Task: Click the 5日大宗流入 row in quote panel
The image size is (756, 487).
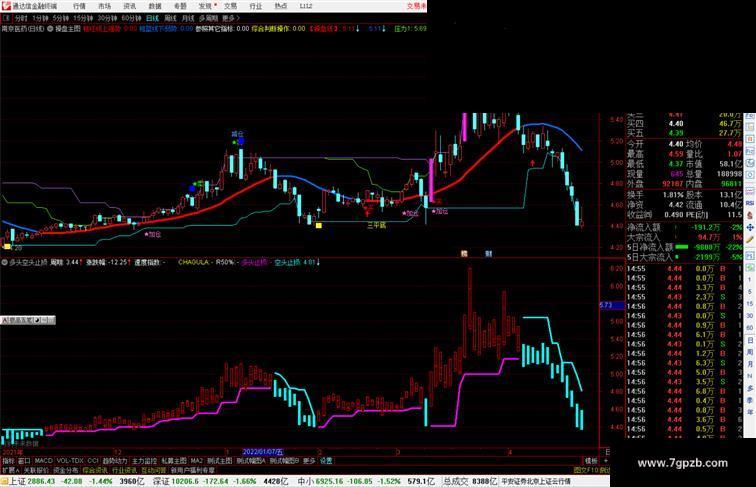Action: pos(685,257)
